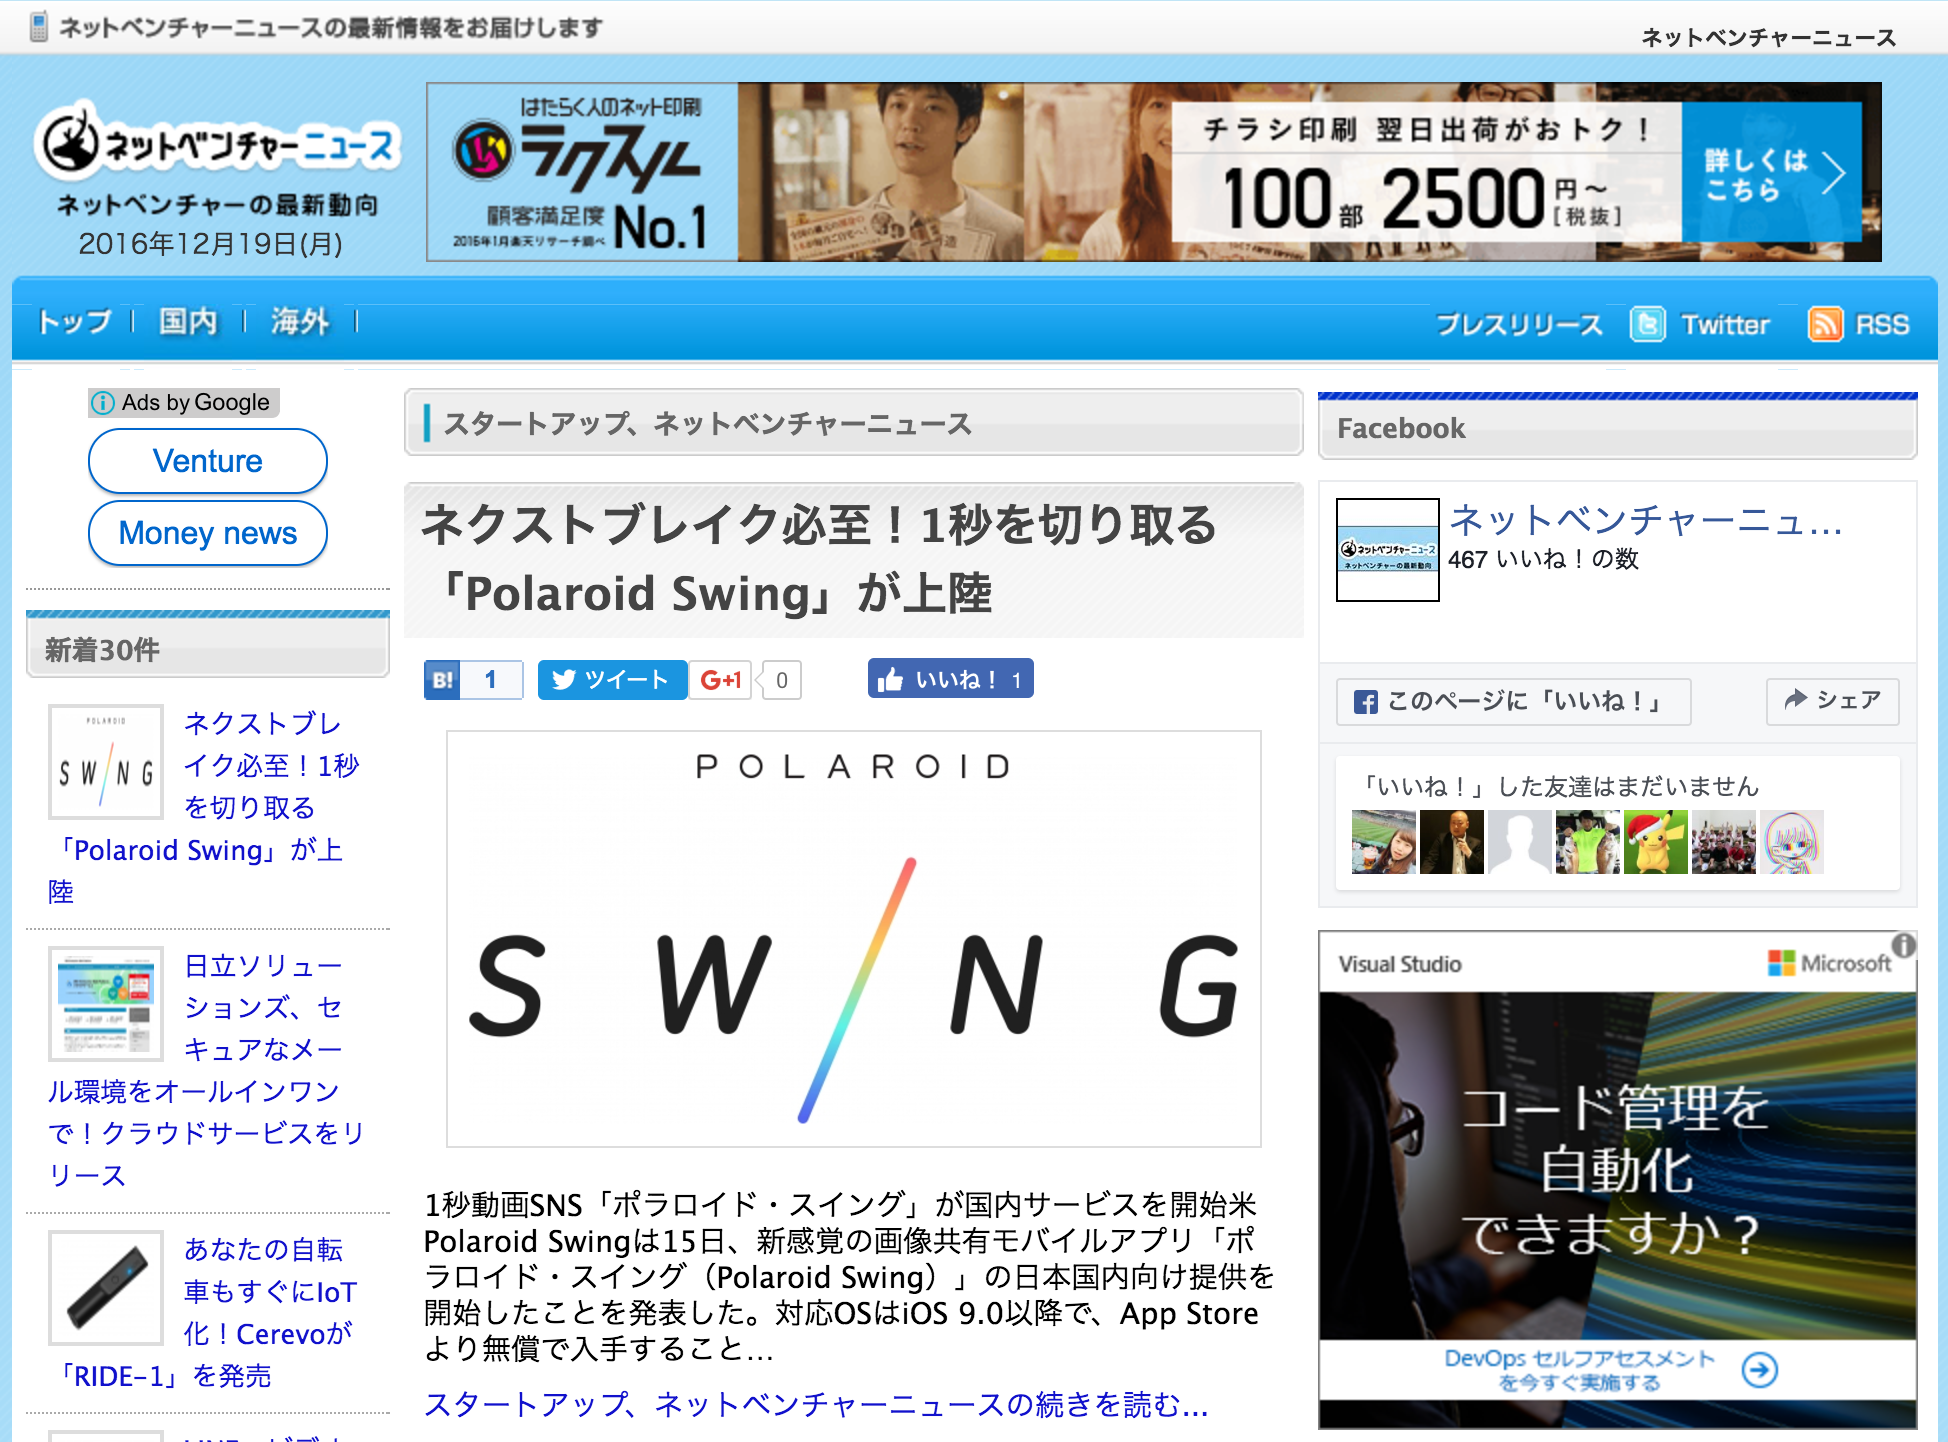Screen dimensions: 1948x1442
Task: Click the ad info icon on Visual Studio ad
Action: click(x=1903, y=945)
